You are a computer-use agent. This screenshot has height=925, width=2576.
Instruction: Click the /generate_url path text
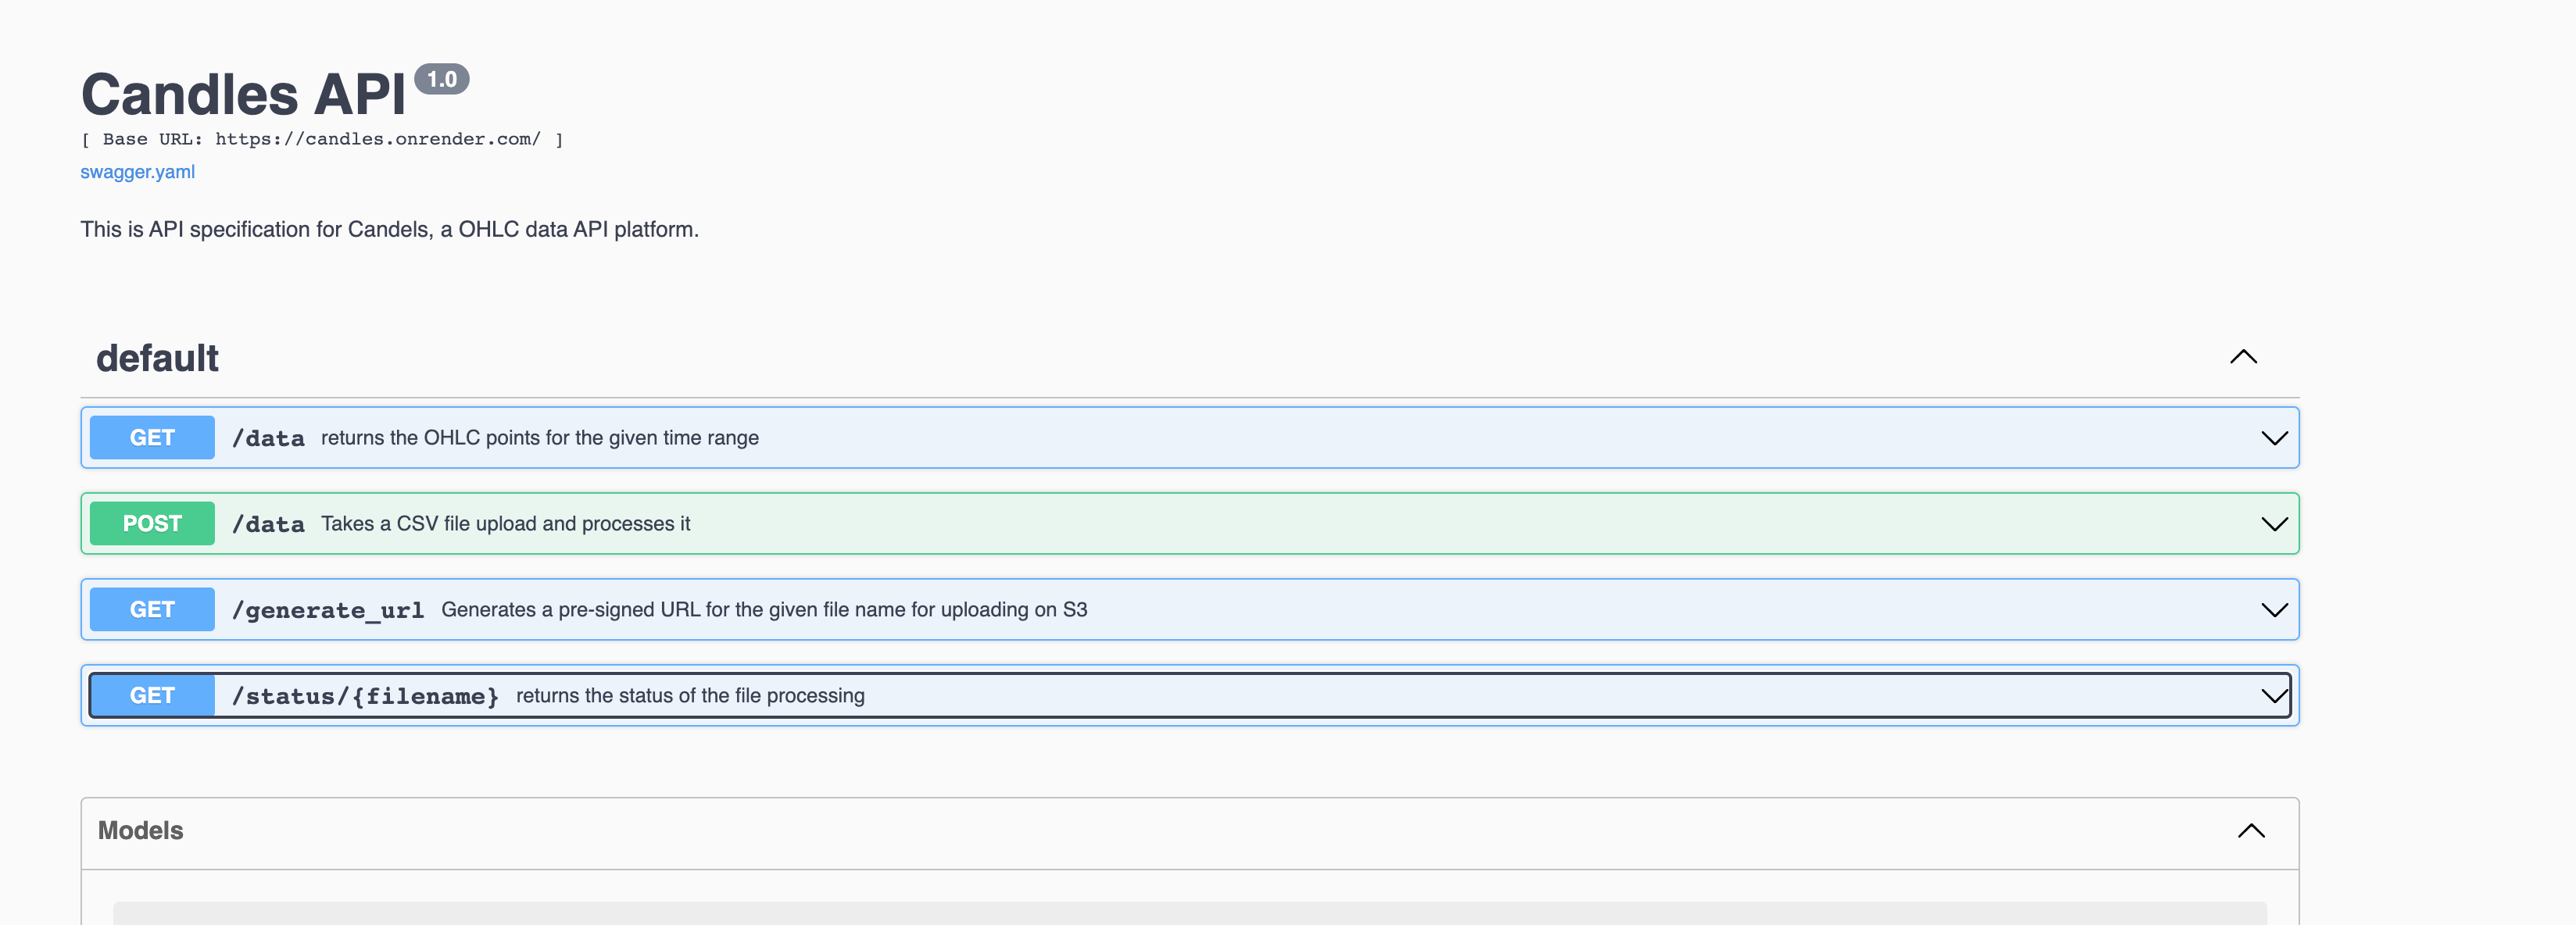click(x=328, y=610)
